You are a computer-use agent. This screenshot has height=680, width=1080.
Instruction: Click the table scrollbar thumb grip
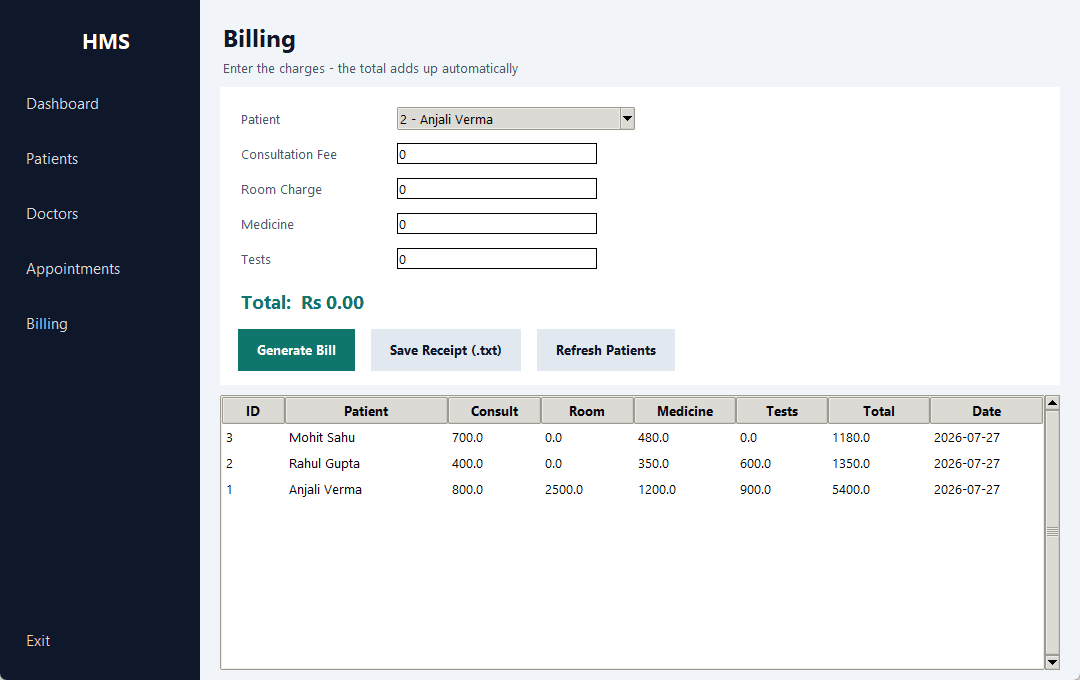[1052, 531]
